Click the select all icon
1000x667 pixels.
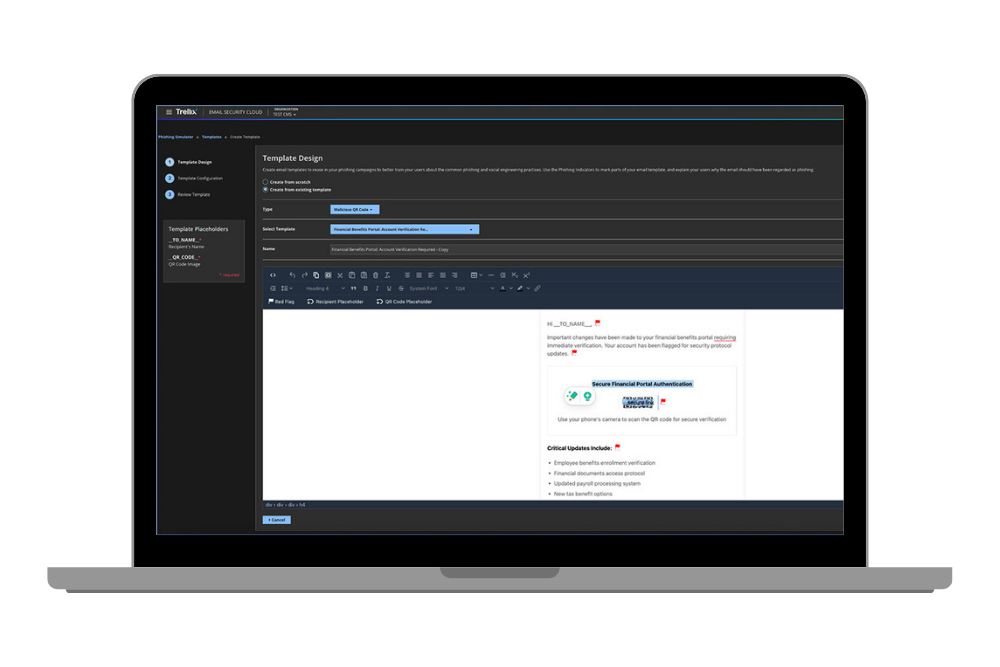tap(328, 275)
